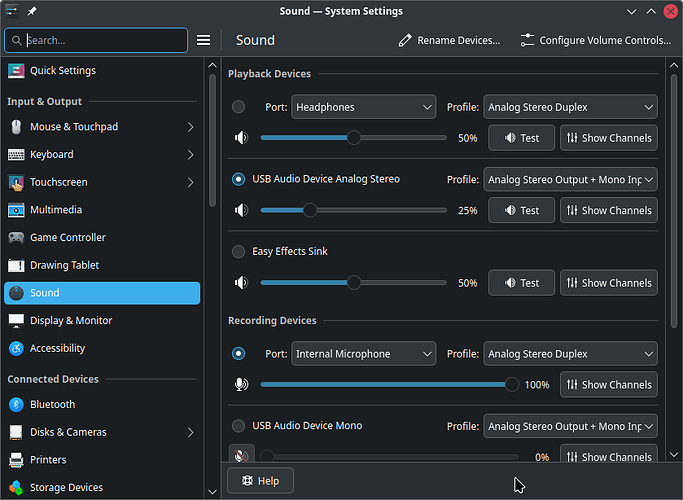Click the Search settings field
The width and height of the screenshot is (683, 500).
(96, 41)
